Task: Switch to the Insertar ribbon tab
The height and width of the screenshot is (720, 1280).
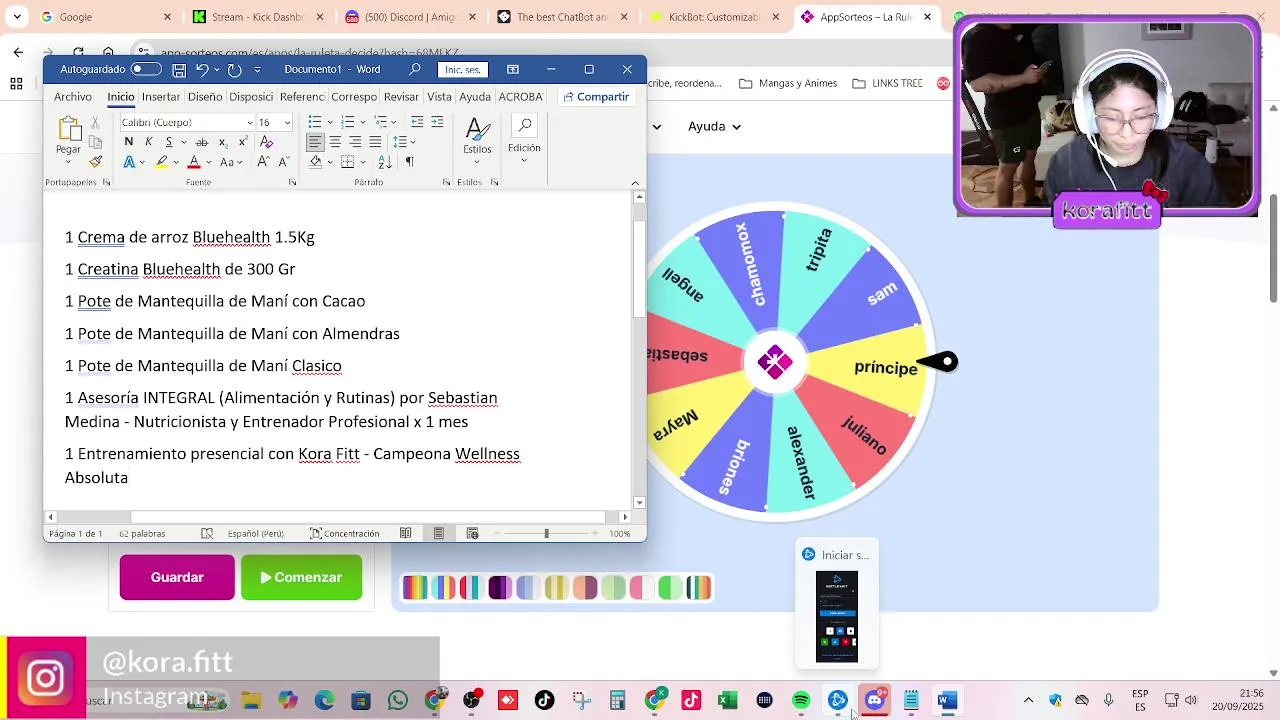Action: [x=161, y=97]
